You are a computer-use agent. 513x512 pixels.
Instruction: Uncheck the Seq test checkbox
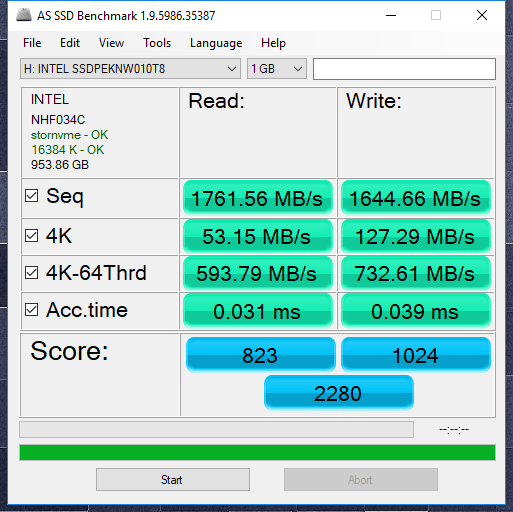(x=32, y=196)
